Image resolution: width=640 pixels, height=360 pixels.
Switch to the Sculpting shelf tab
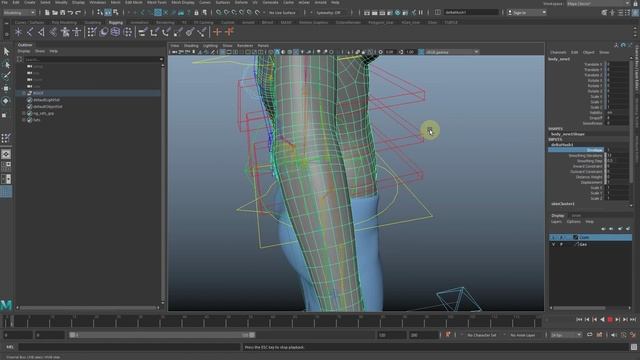93,22
